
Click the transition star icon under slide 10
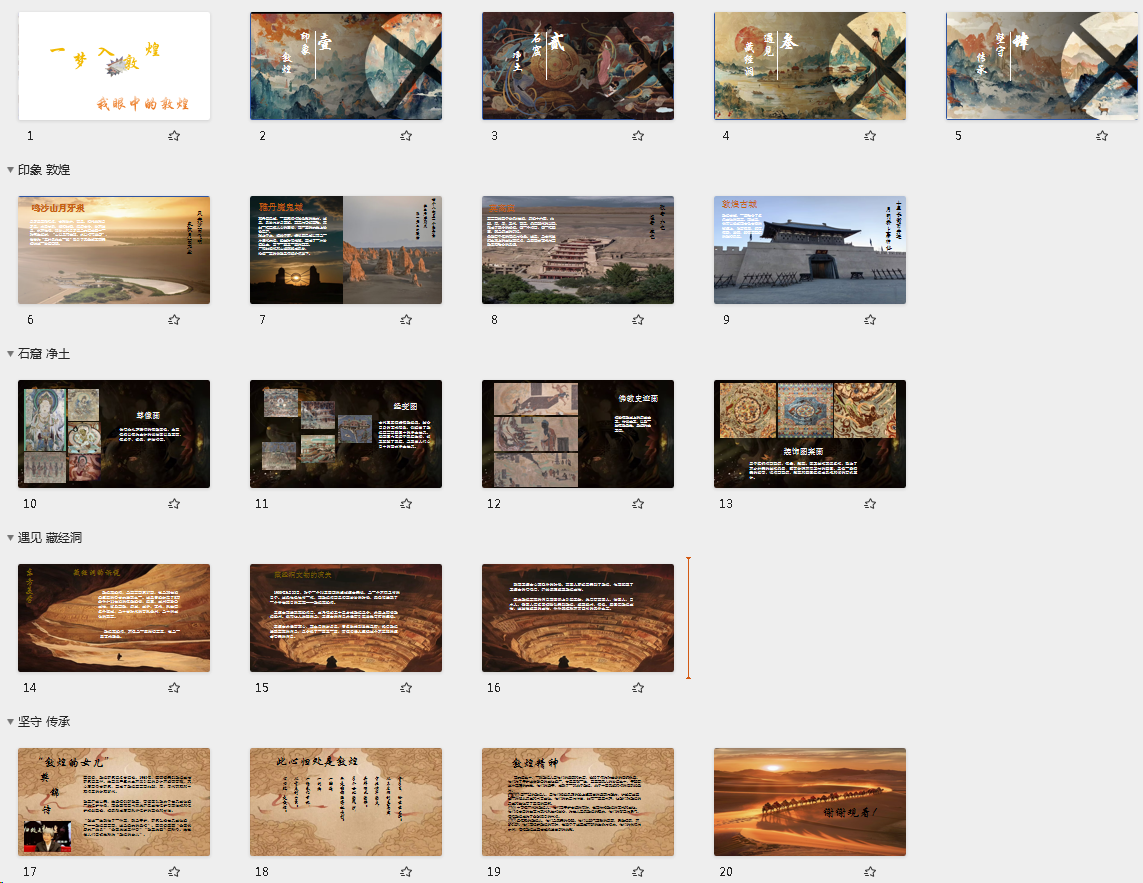(174, 503)
